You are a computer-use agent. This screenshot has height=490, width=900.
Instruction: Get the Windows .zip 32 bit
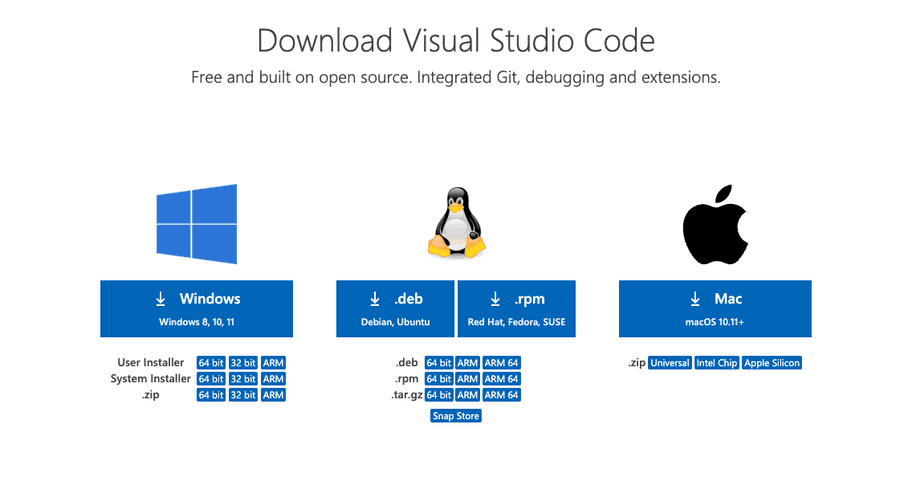pos(243,395)
